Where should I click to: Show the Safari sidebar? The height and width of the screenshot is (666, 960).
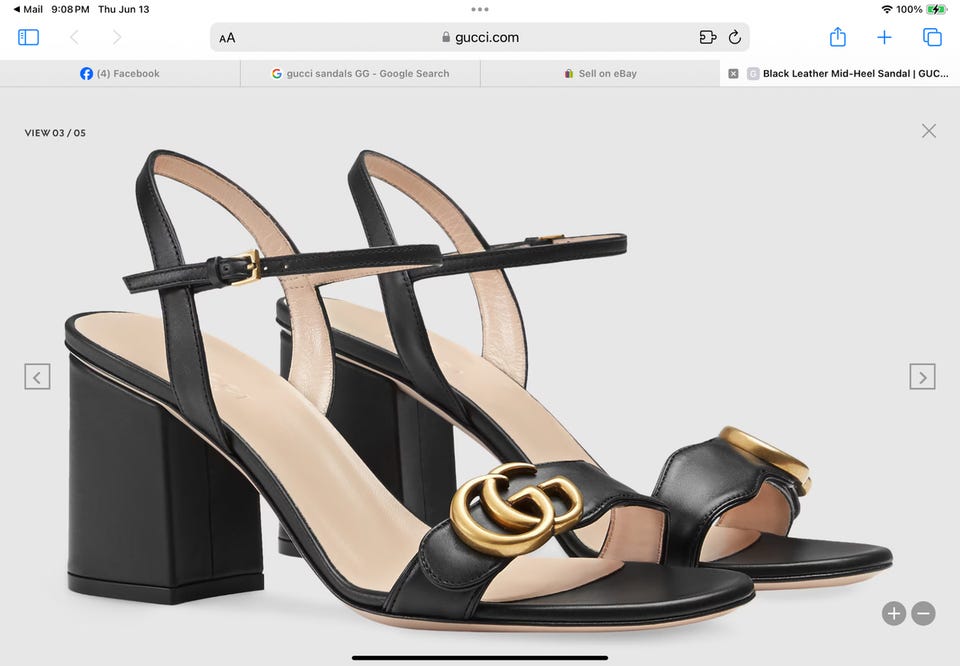(28, 37)
